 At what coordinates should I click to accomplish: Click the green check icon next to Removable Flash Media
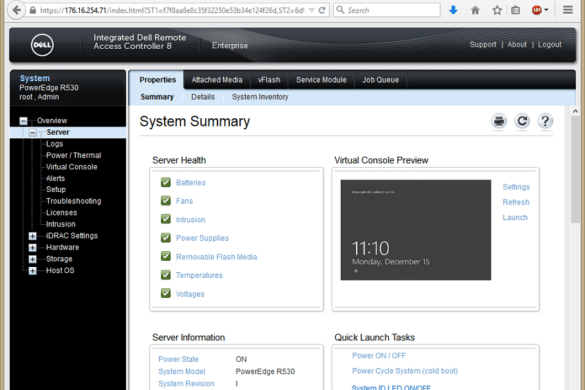point(166,256)
